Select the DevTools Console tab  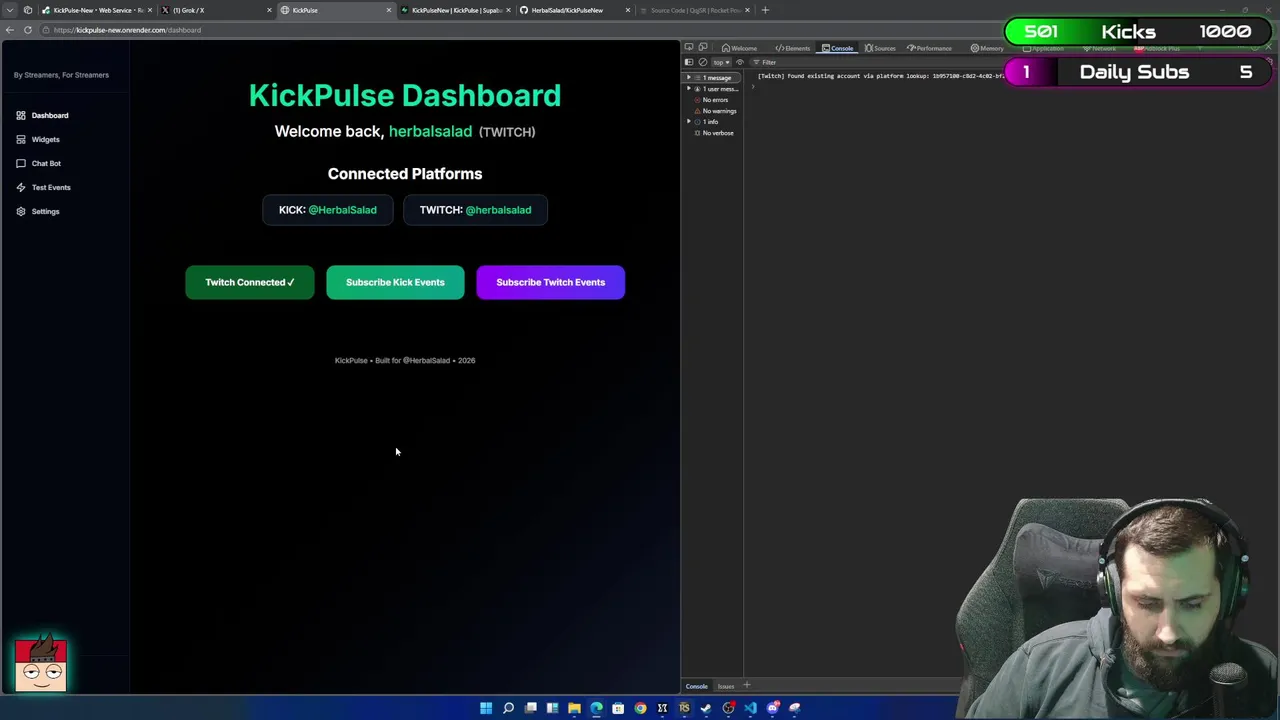838,48
